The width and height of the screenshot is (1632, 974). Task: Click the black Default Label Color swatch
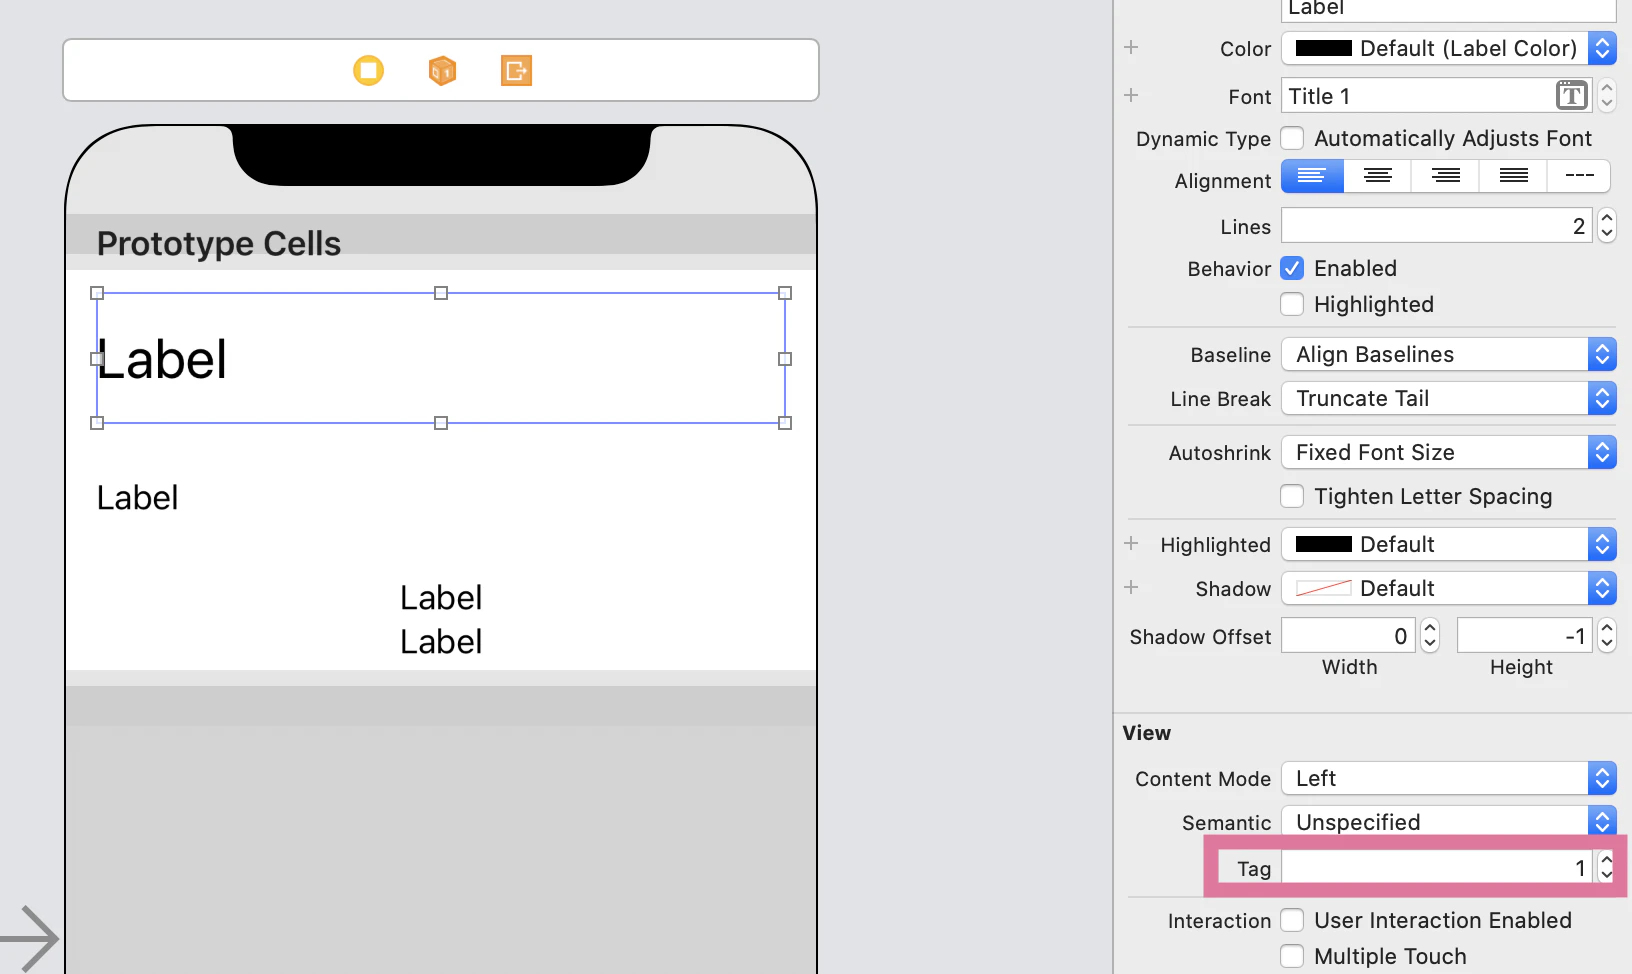(1322, 48)
